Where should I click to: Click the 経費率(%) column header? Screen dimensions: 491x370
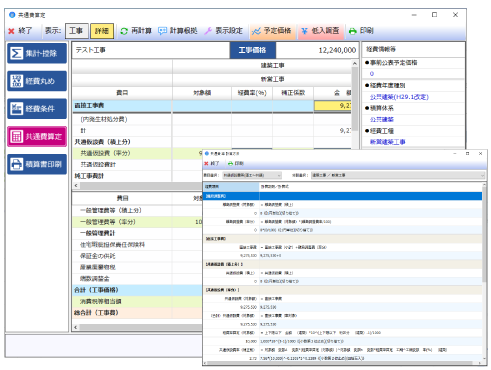(252, 93)
